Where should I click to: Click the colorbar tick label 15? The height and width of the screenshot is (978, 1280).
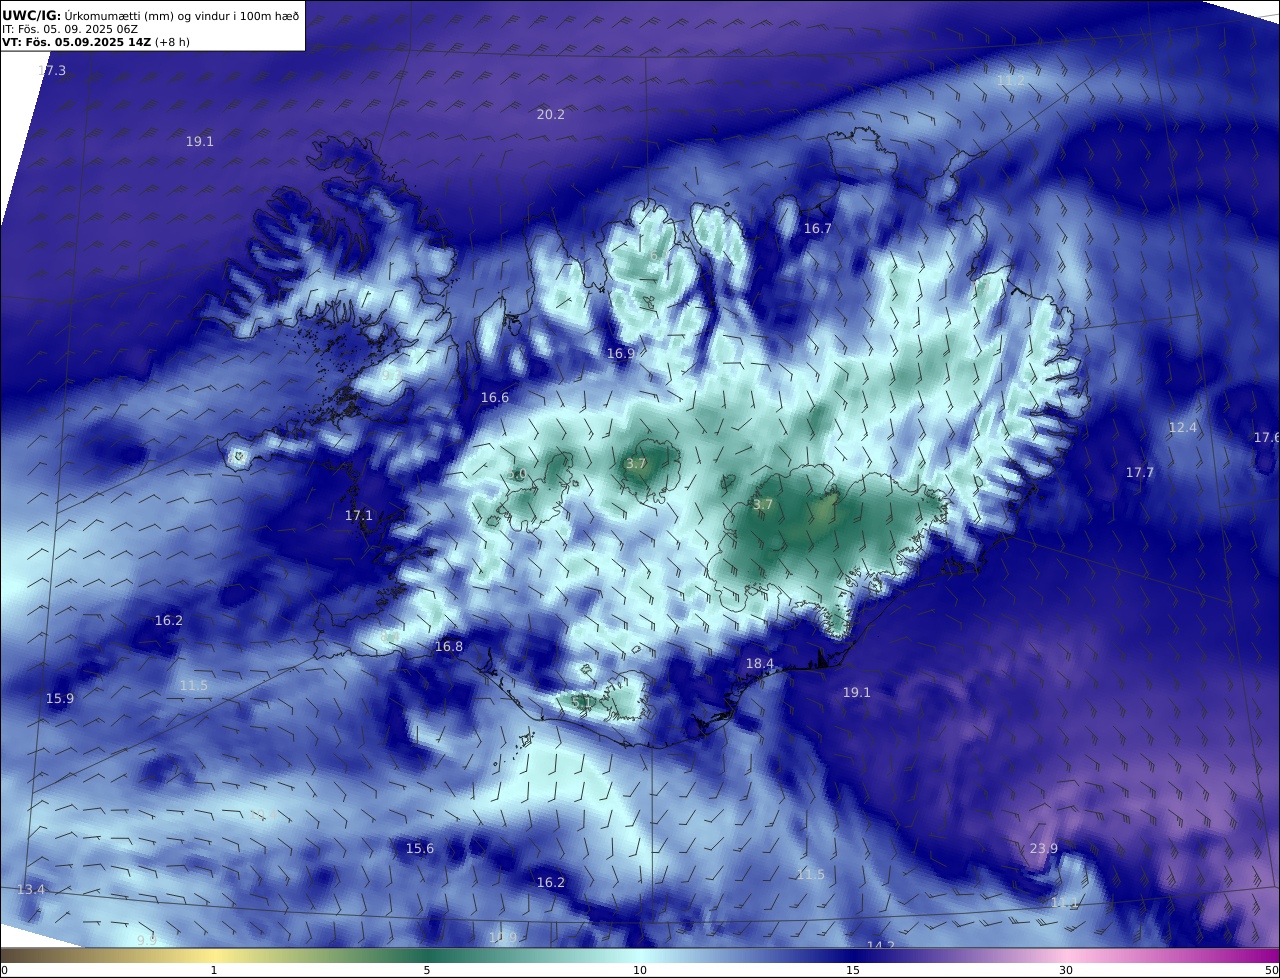853,970
